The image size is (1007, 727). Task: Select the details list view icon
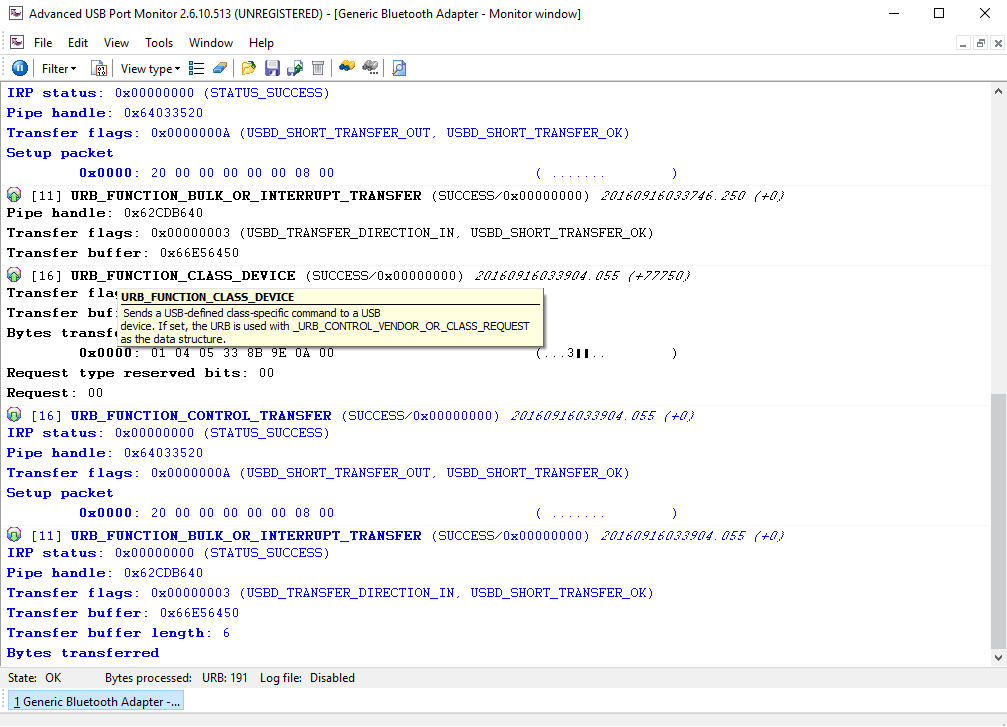[195, 68]
